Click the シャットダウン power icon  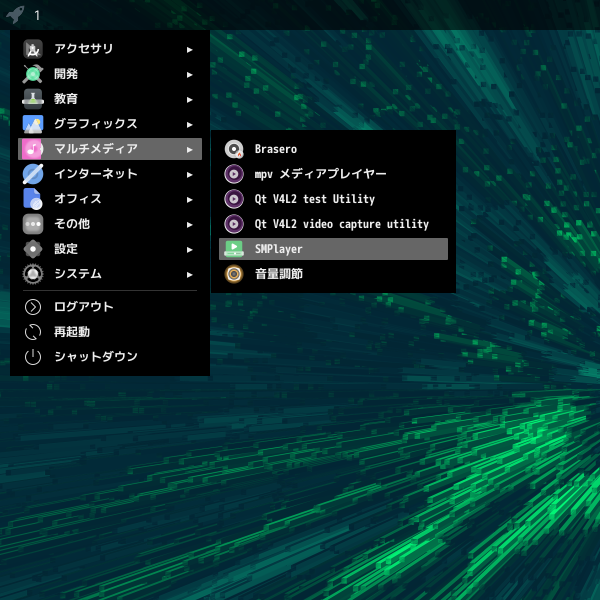pyautogui.click(x=33, y=357)
